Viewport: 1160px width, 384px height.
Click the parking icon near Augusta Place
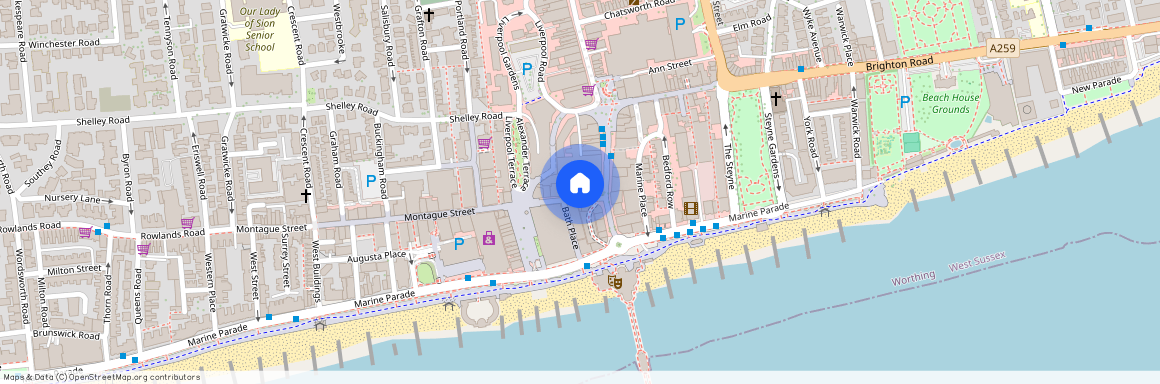[x=459, y=243]
